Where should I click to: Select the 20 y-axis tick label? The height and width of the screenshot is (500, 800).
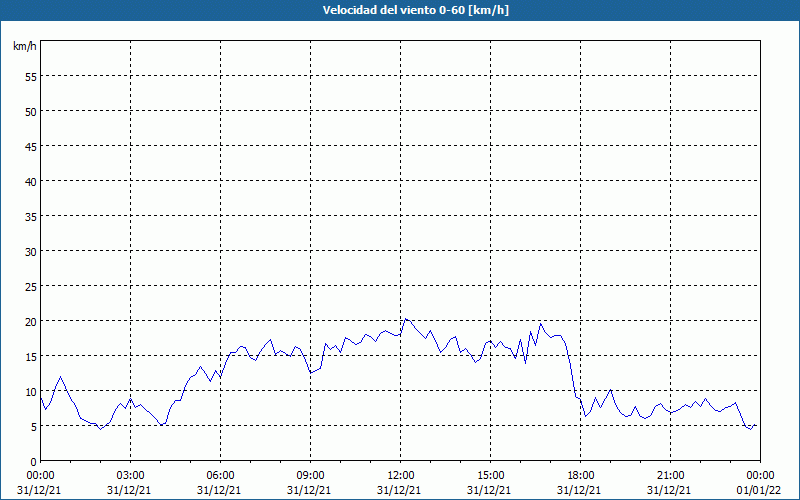pyautogui.click(x=31, y=321)
